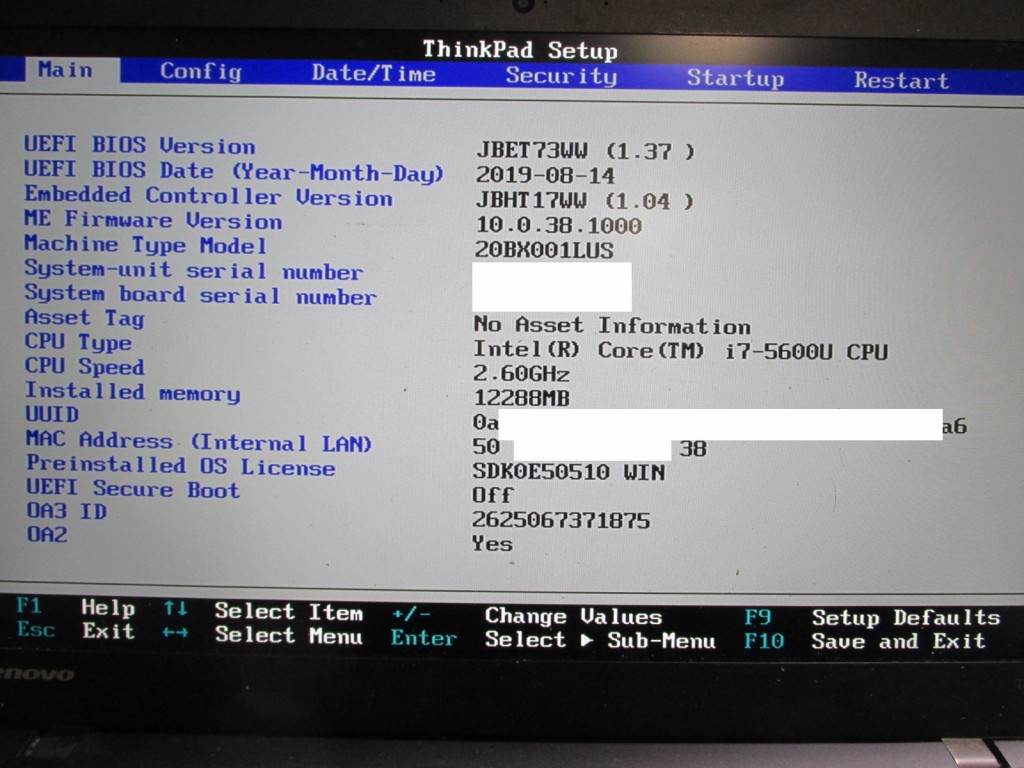
Task: Open the Security tab
Action: [561, 76]
